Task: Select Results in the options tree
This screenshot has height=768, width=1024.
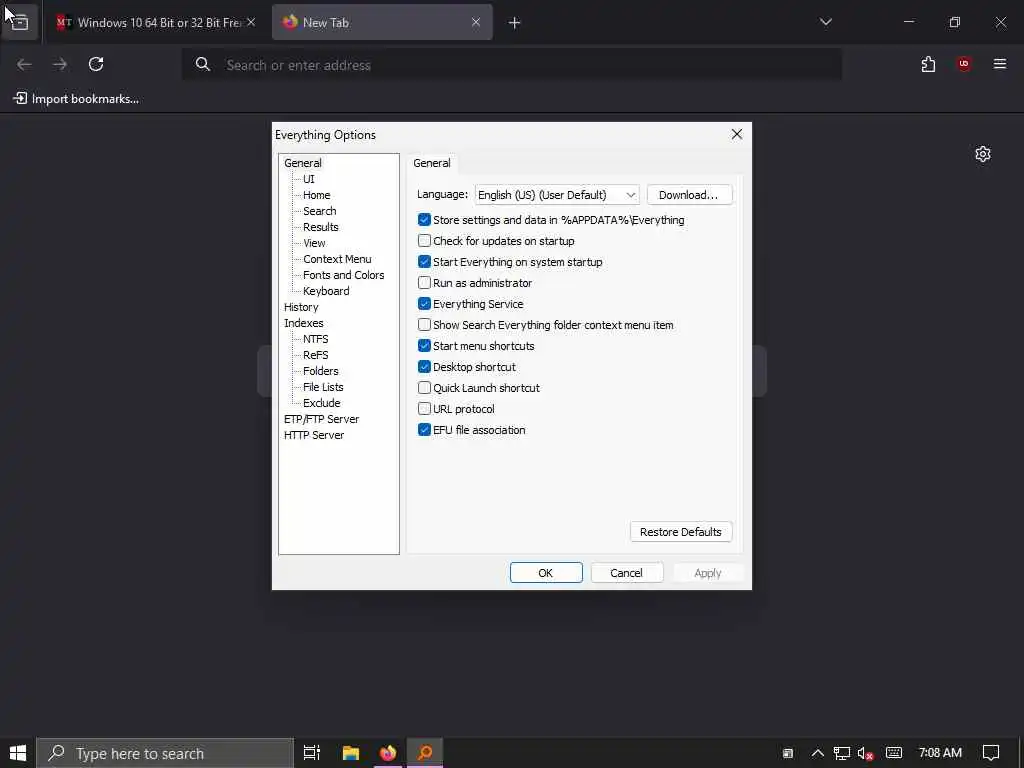Action: (321, 227)
